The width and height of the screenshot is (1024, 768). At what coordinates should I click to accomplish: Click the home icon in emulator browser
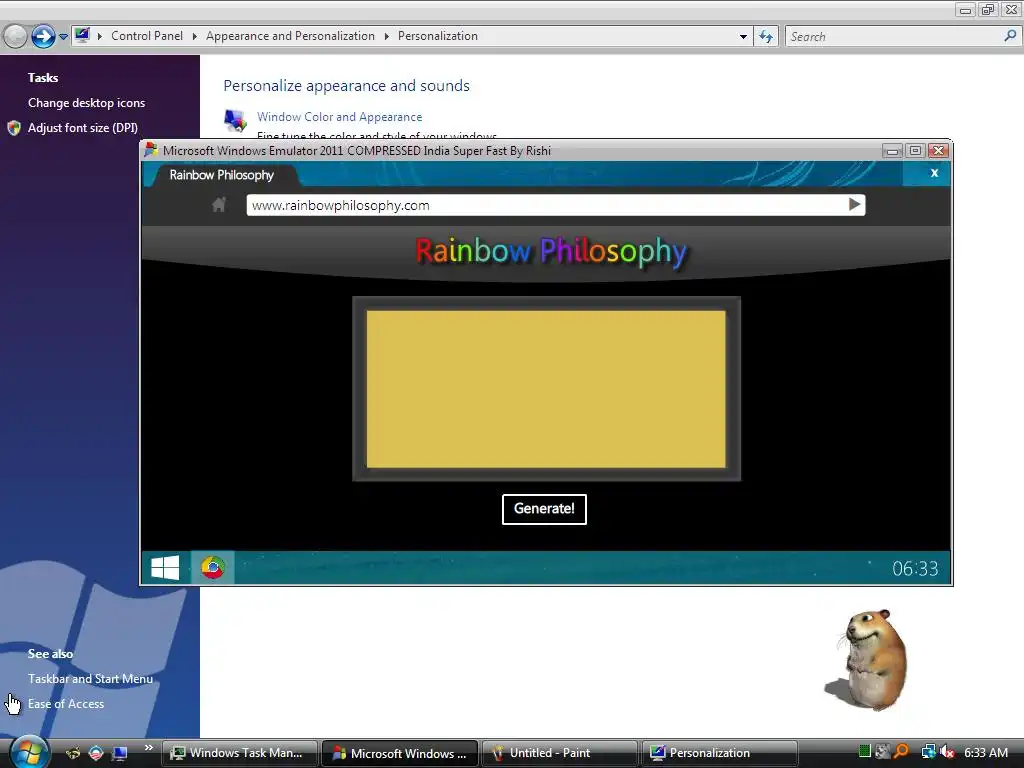[219, 205]
